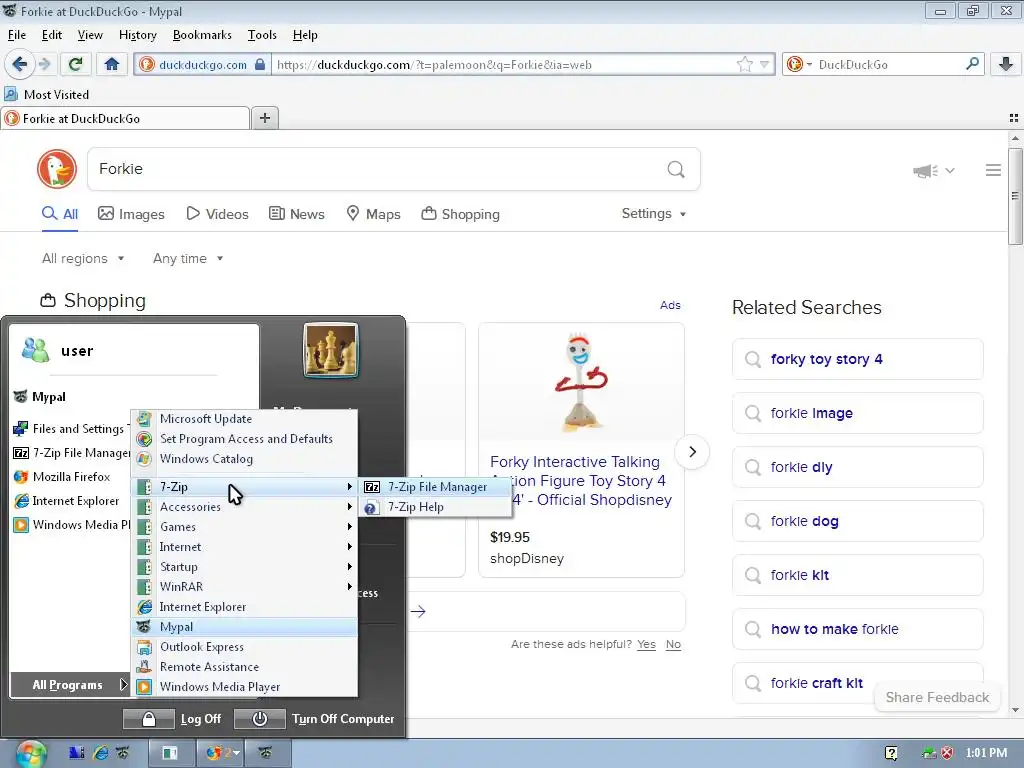Click the browser Forward arrow button

(44, 64)
